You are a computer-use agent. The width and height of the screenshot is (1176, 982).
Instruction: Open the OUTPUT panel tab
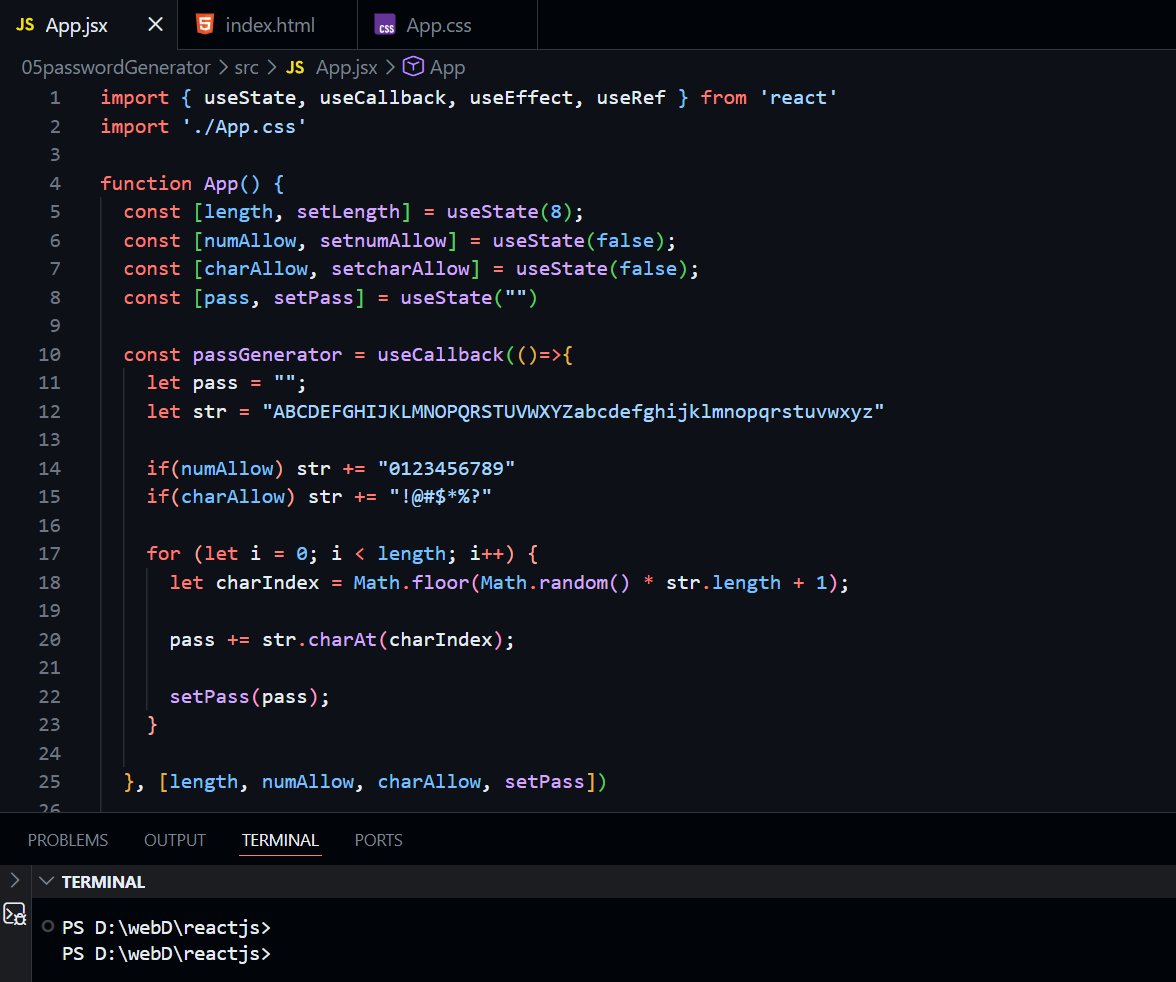[x=175, y=840]
